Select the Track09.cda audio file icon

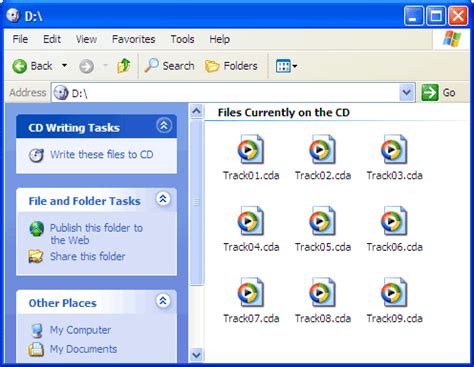click(x=394, y=292)
